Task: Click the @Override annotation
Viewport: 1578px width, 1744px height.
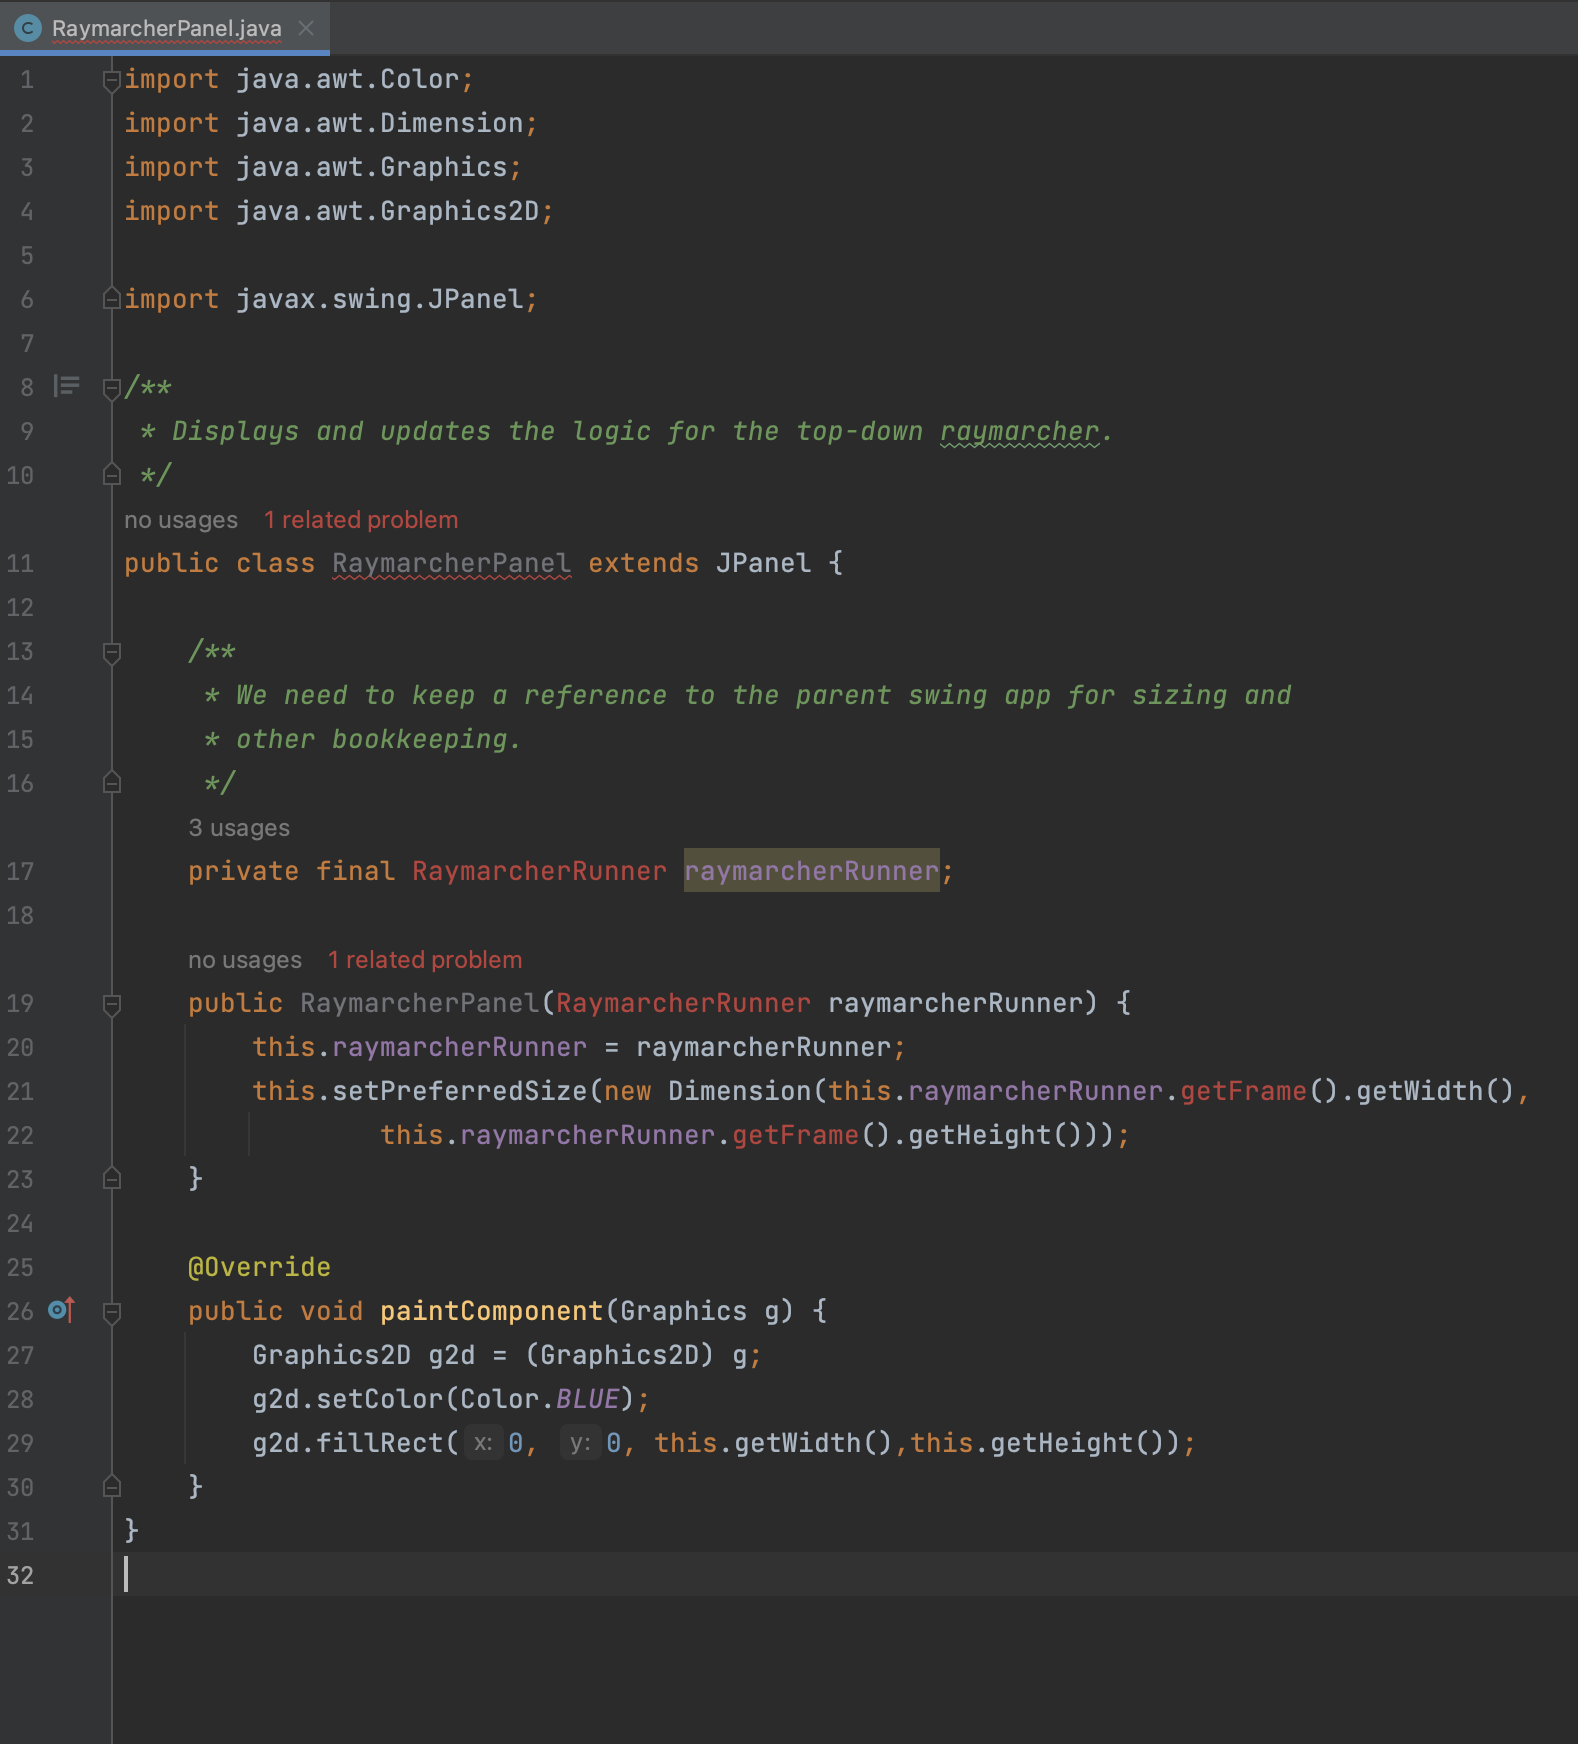Action: pos(259,1267)
